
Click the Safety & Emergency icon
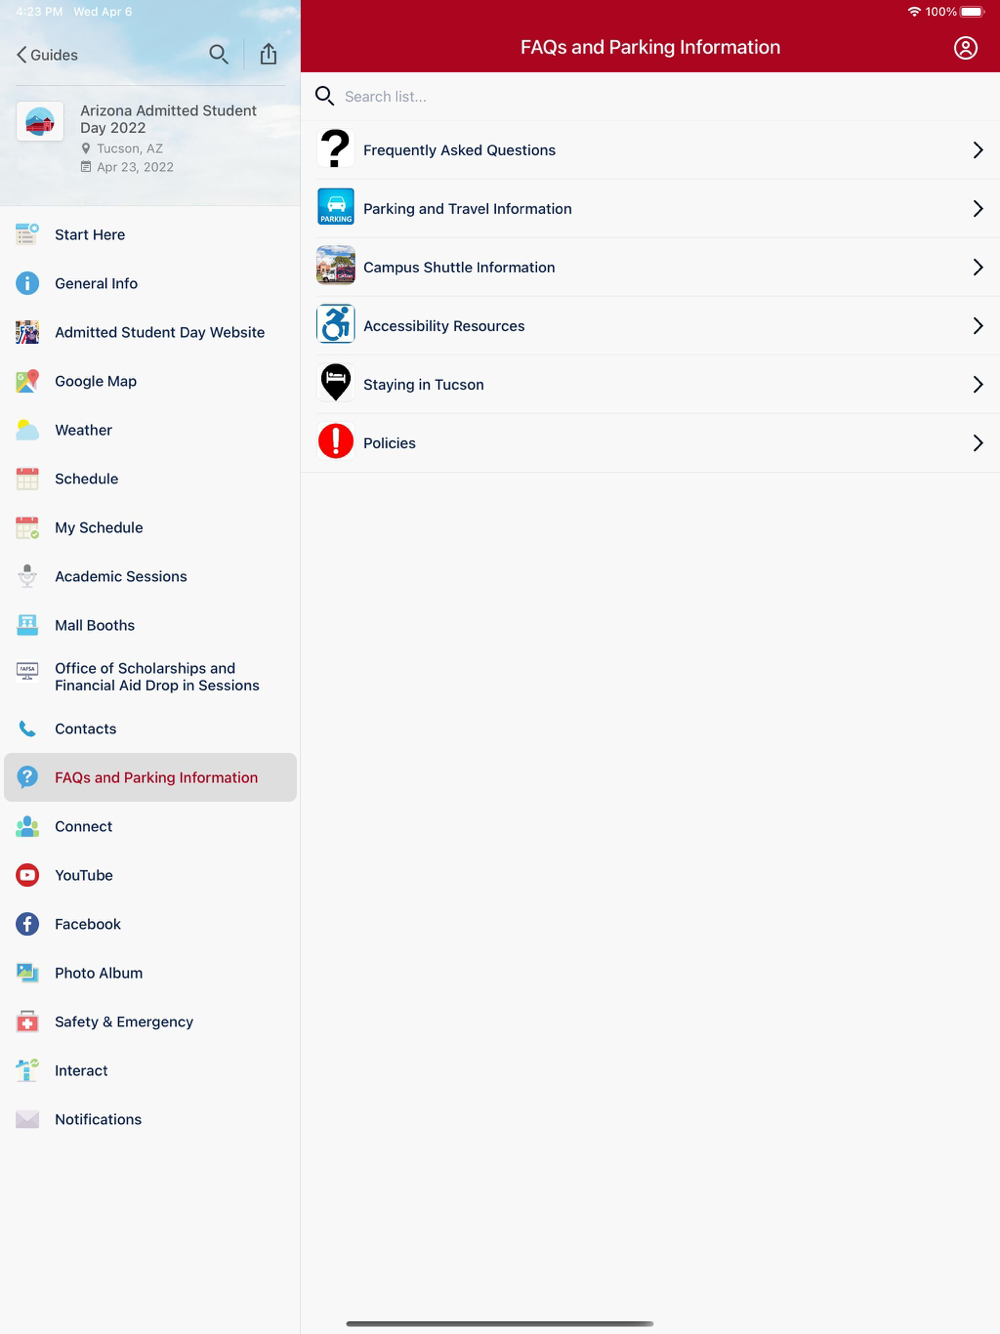tap(27, 1022)
